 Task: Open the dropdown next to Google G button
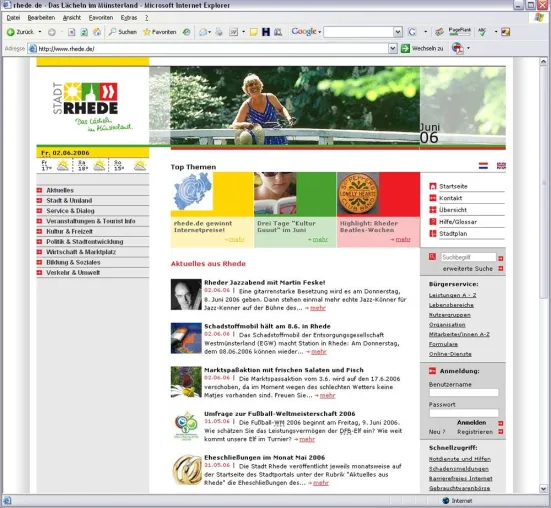click(426, 32)
